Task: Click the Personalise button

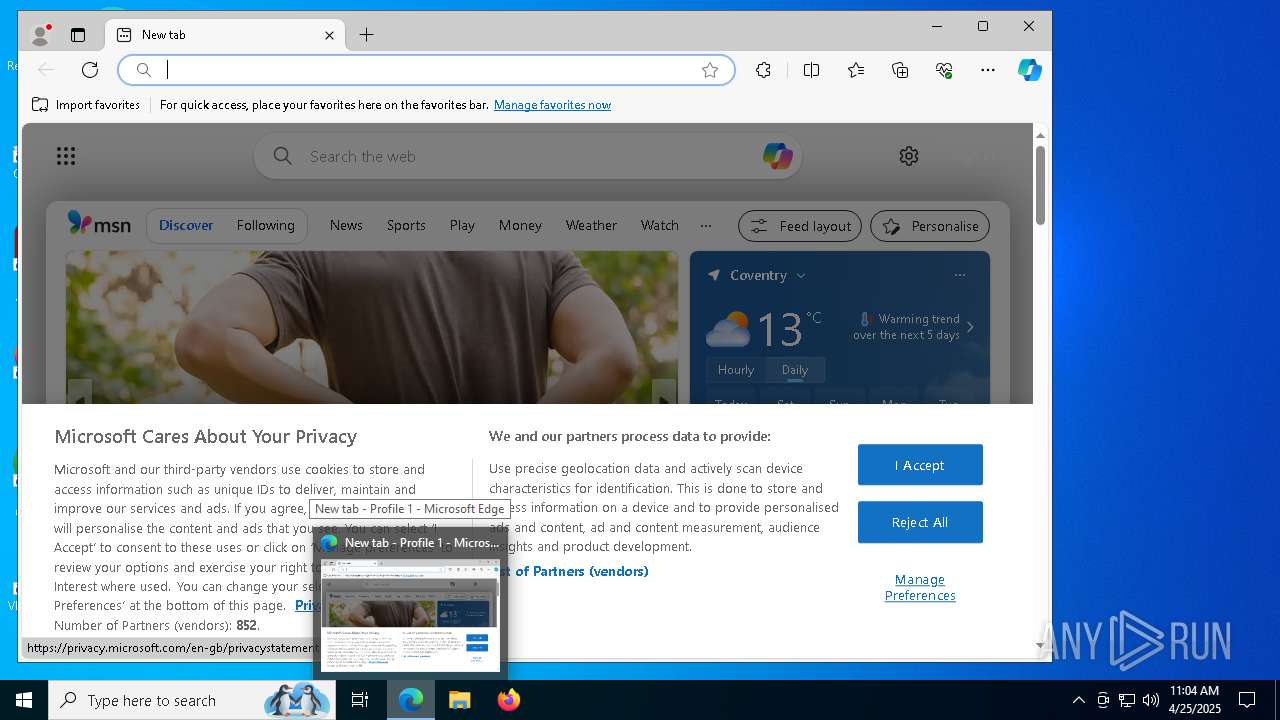Action: tap(930, 226)
